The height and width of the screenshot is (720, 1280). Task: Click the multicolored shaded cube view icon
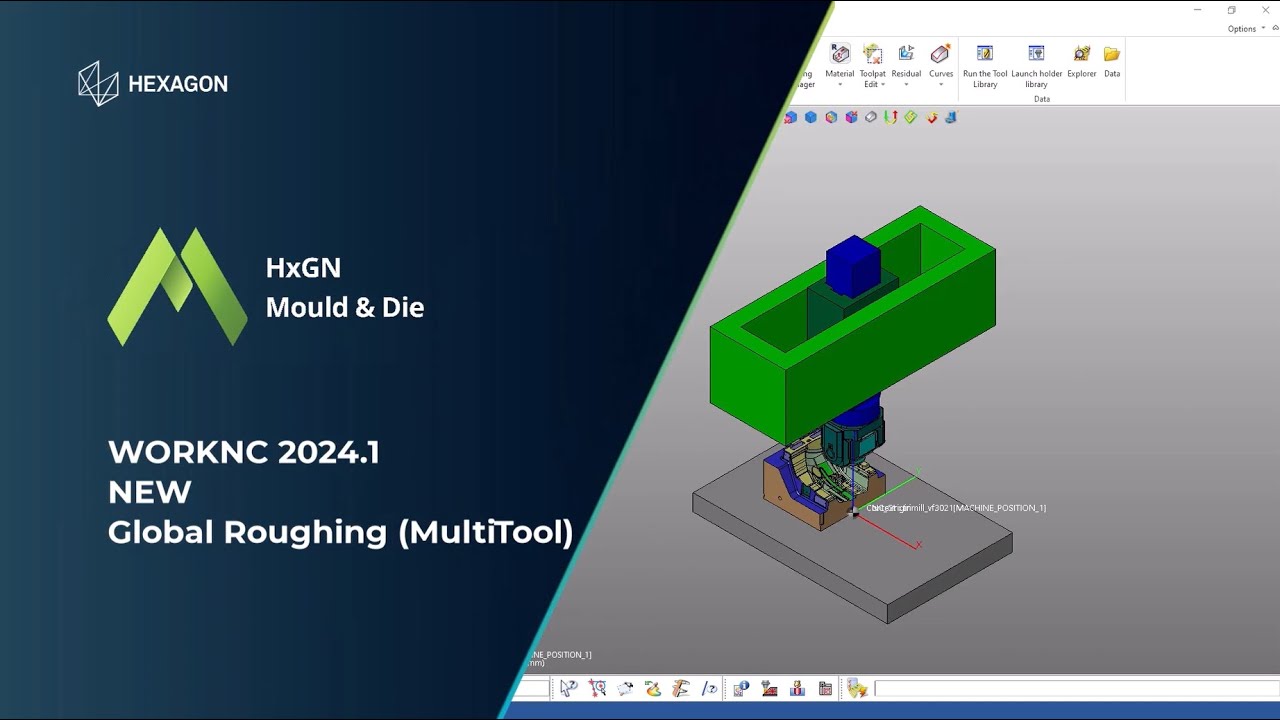(831, 117)
